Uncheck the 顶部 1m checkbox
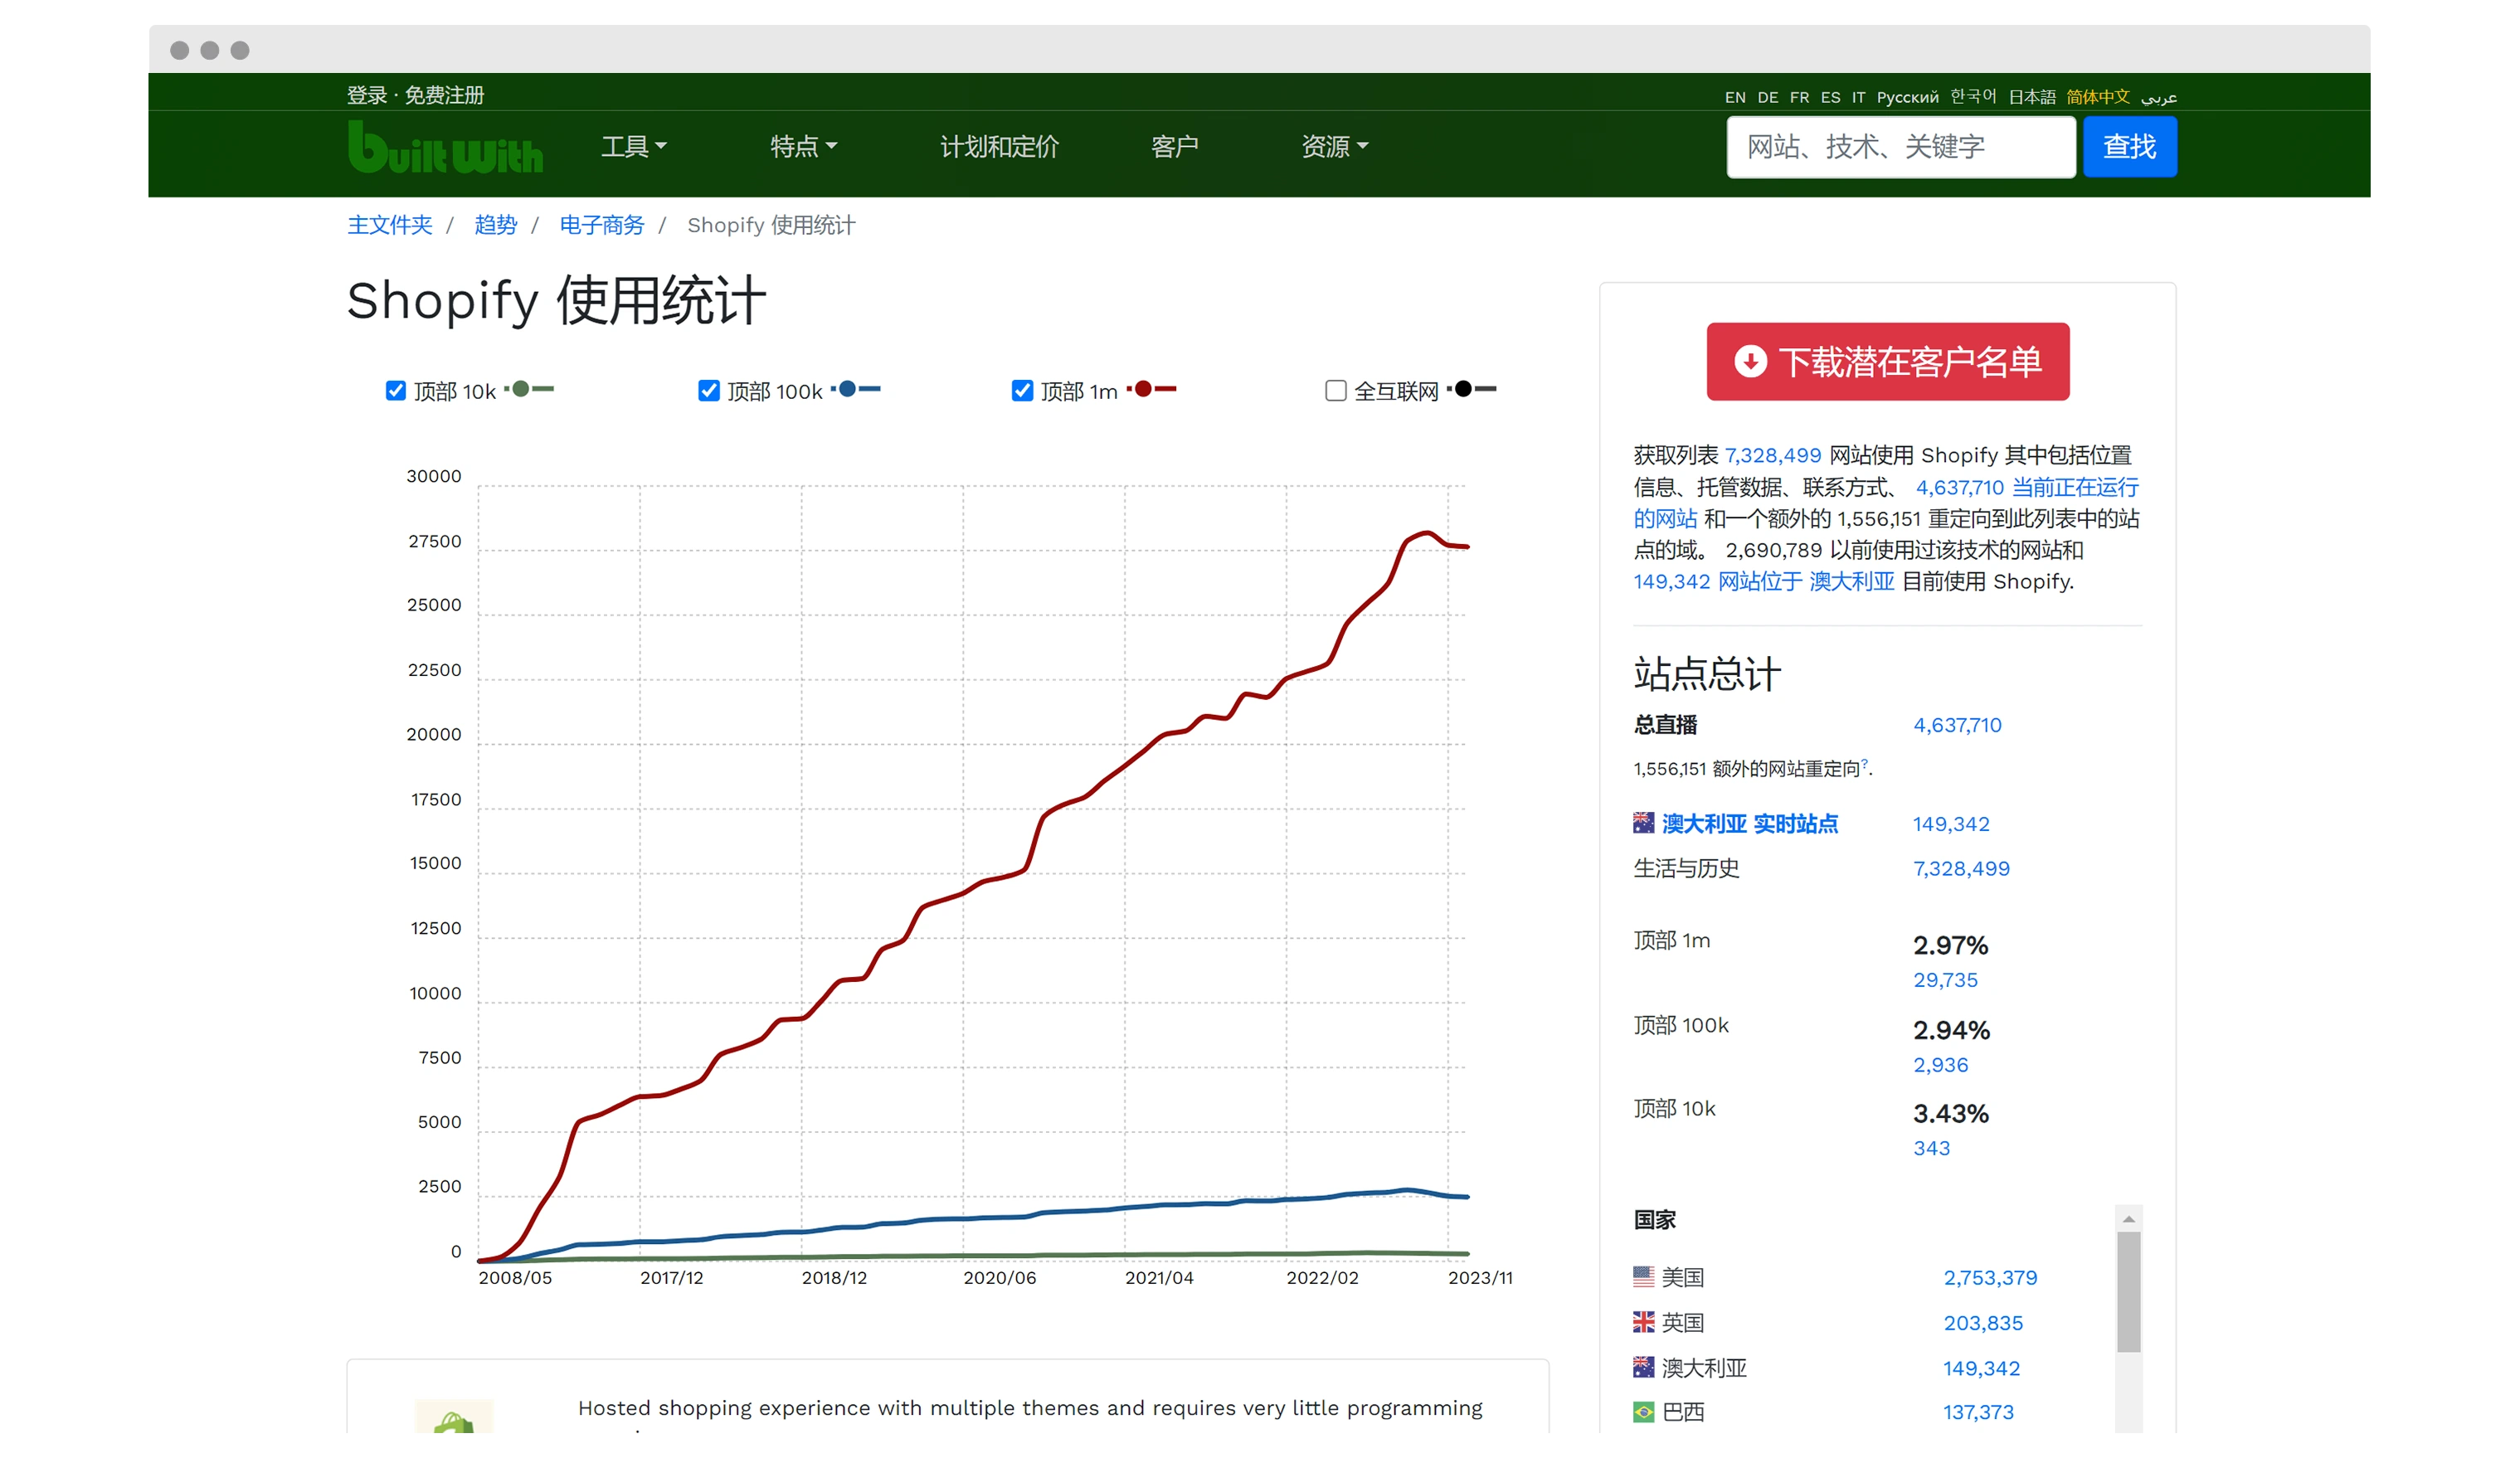The image size is (2520, 1458). coord(1022,390)
